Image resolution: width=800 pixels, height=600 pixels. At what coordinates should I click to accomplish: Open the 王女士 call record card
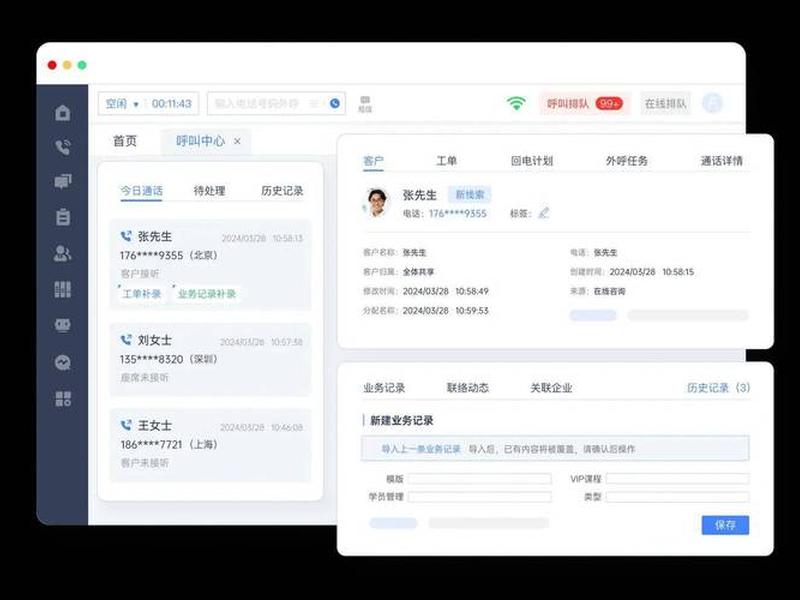pos(210,445)
